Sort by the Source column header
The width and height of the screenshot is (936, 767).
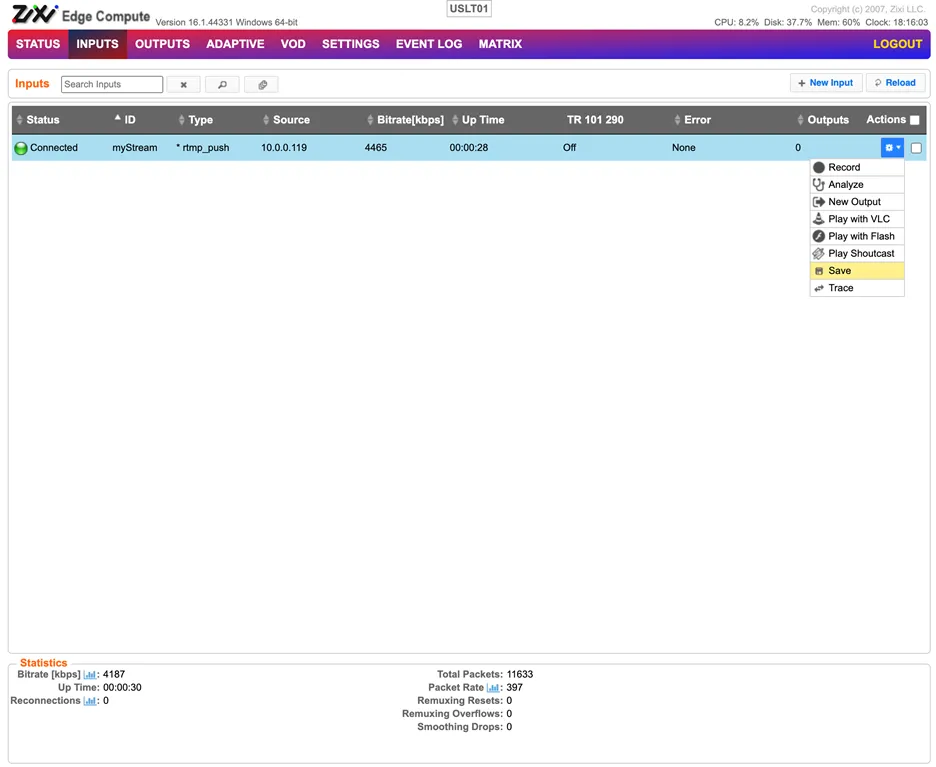tap(287, 120)
